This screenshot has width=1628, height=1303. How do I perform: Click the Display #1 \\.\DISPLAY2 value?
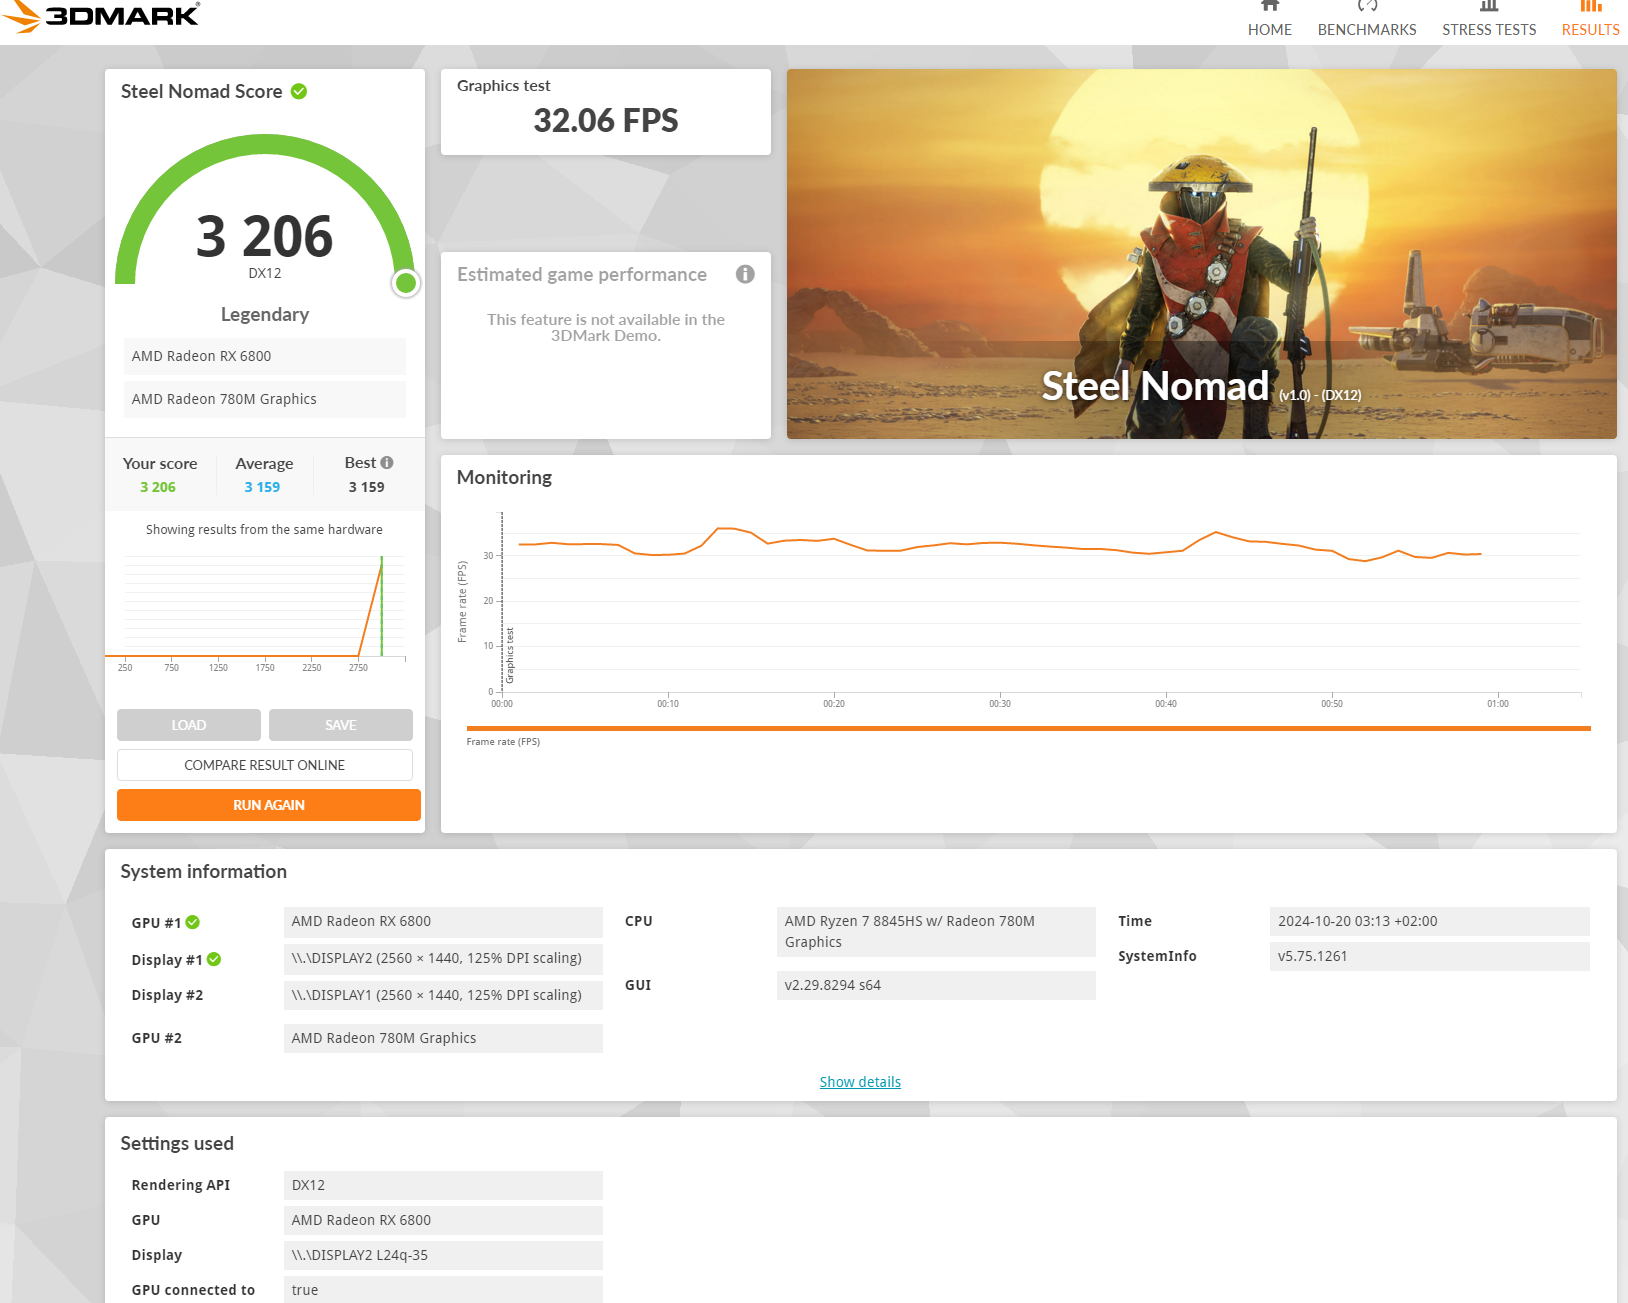click(x=443, y=958)
